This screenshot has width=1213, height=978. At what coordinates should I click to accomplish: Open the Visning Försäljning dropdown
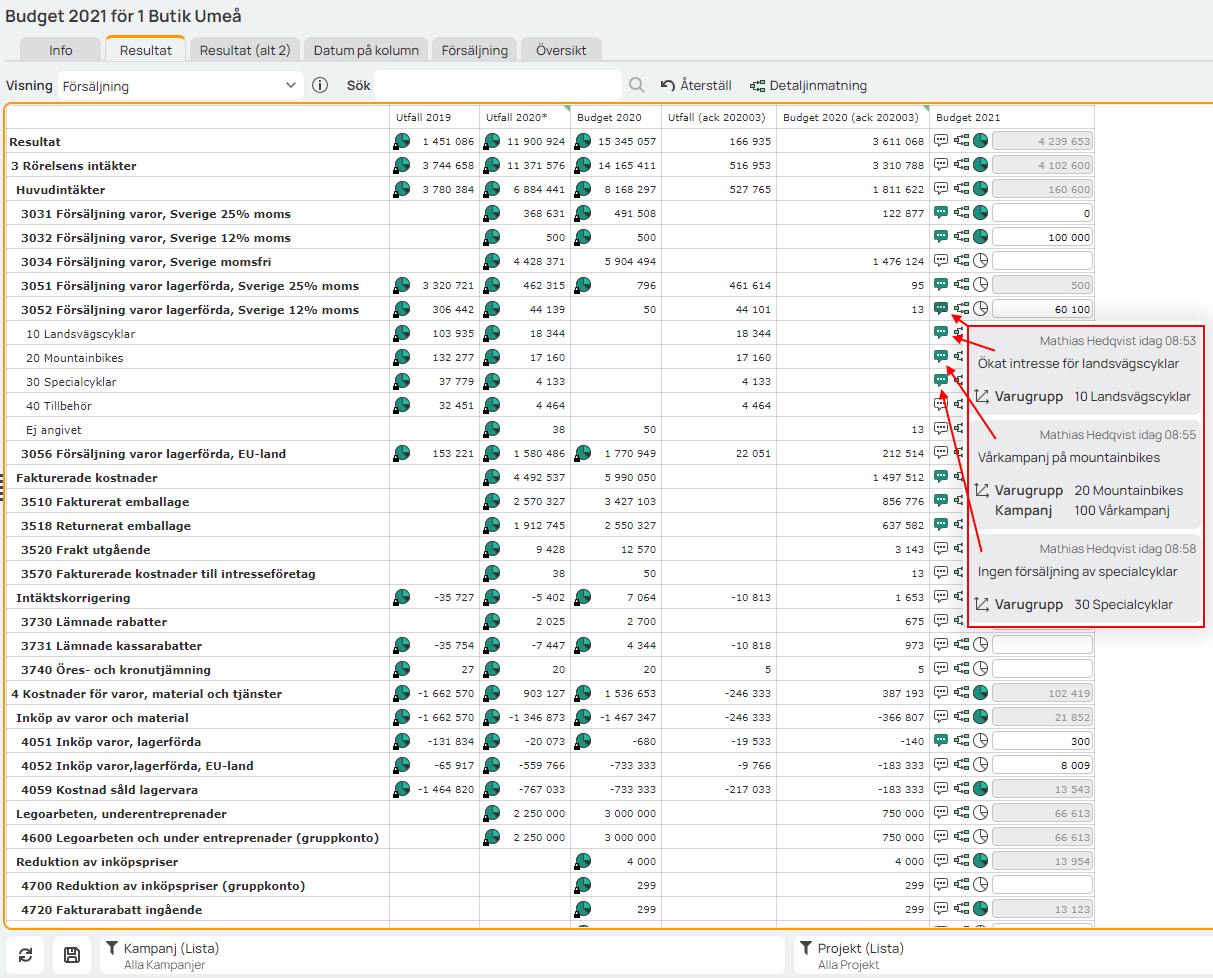click(x=180, y=86)
